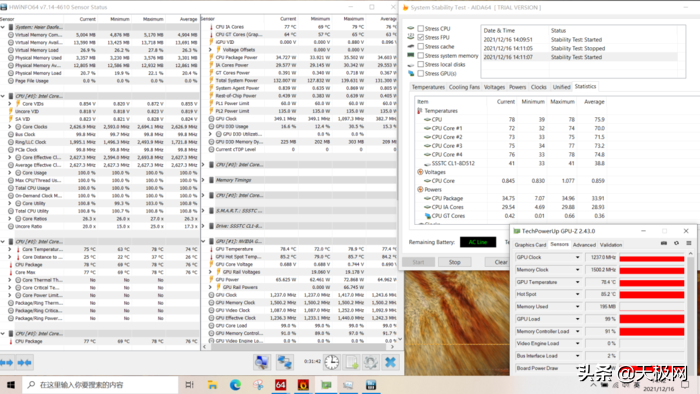
Task: Click Stop button in AIDA64
Action: click(x=454, y=262)
